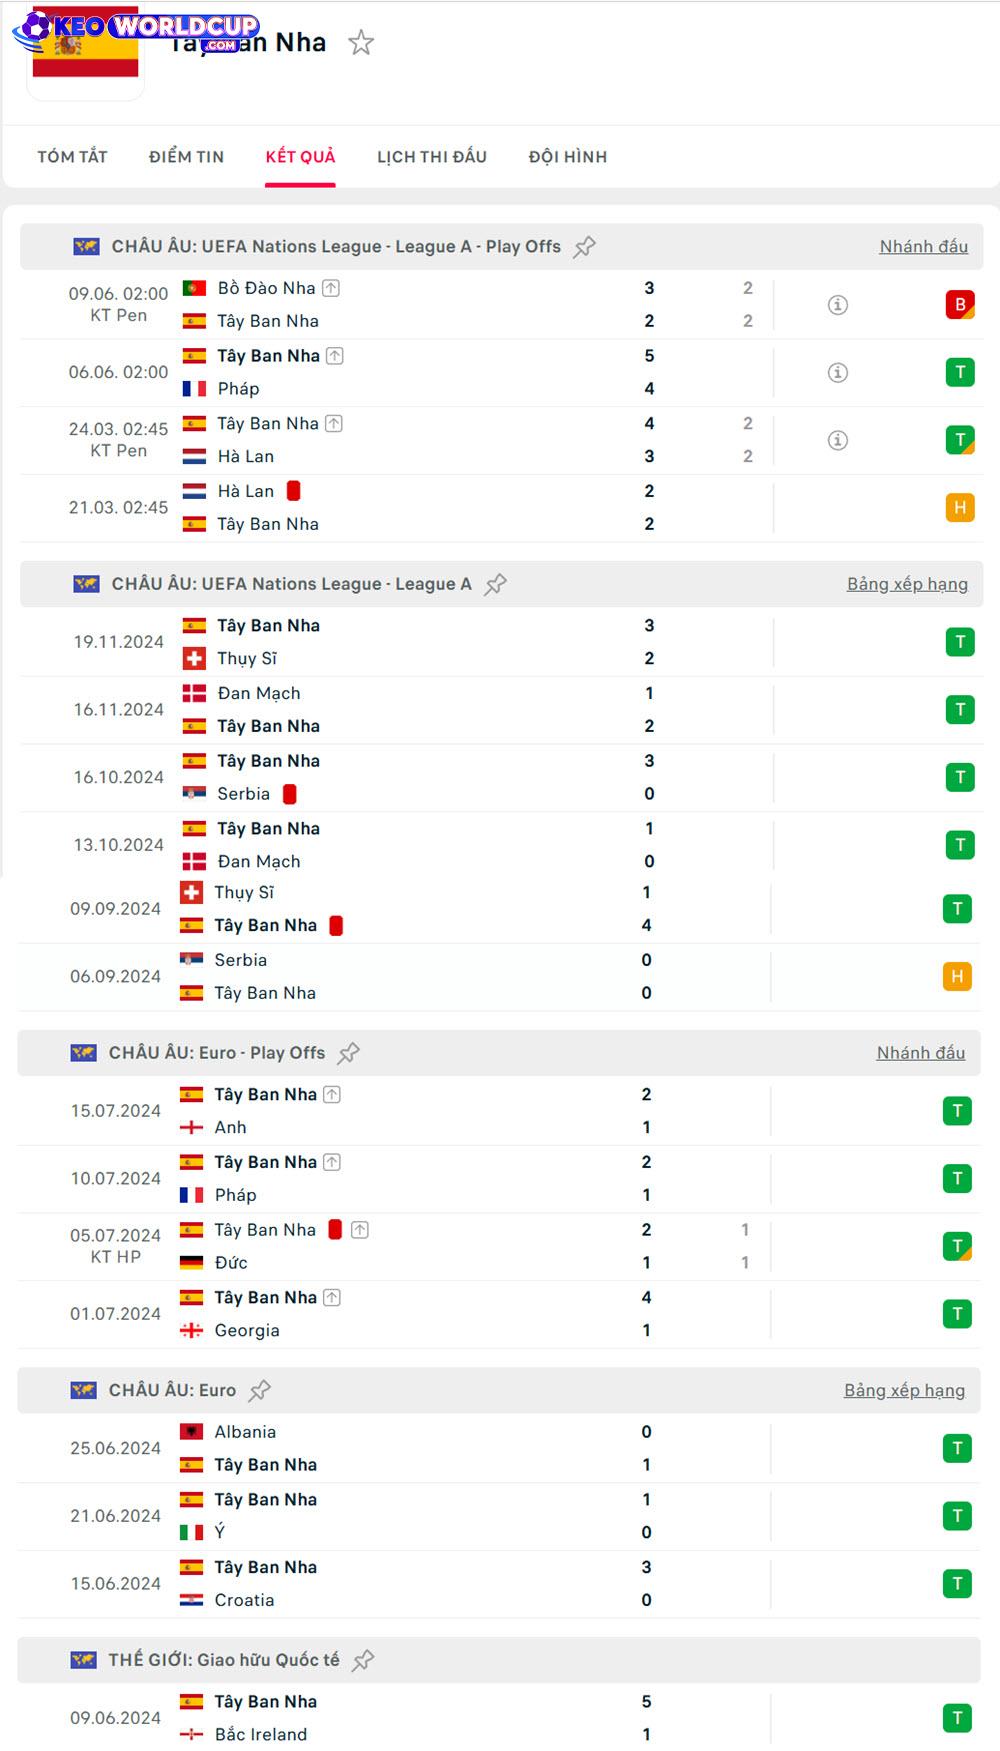Switch to the TÓM TẮT tab
Screen dimensions: 1000x1751
pos(72,157)
